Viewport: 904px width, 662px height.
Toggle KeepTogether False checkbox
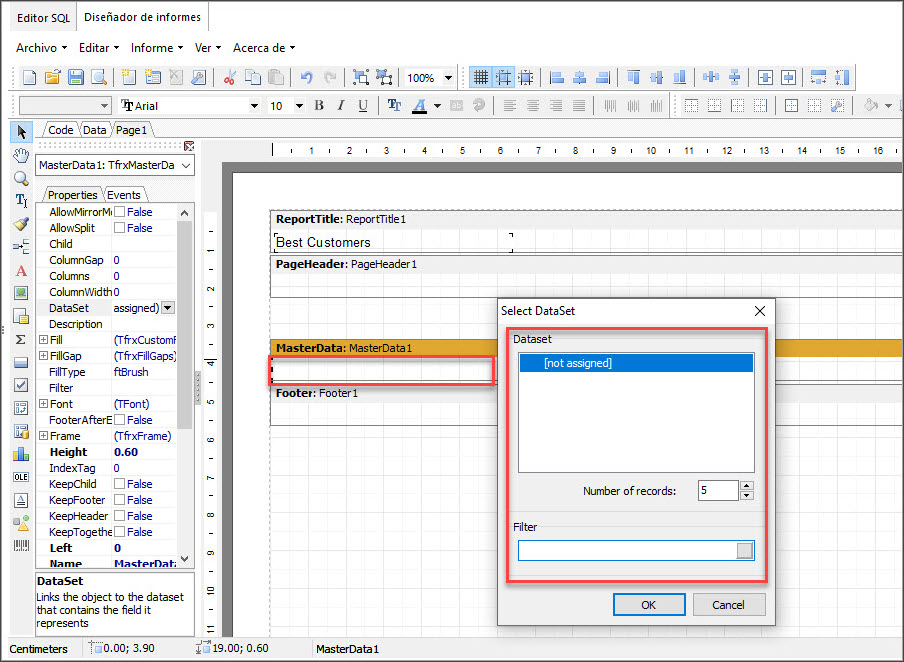coord(119,531)
